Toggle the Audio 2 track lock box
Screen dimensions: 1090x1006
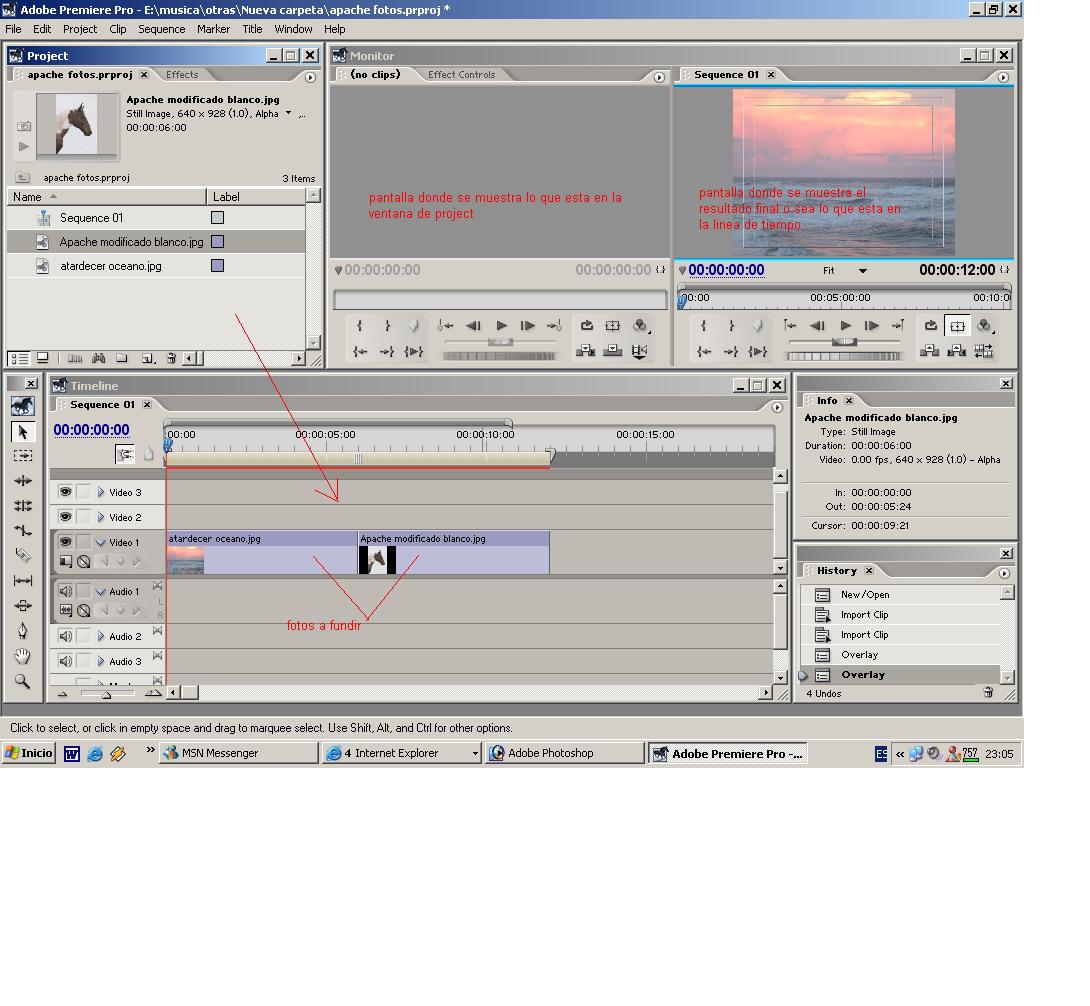pyautogui.click(x=83, y=635)
